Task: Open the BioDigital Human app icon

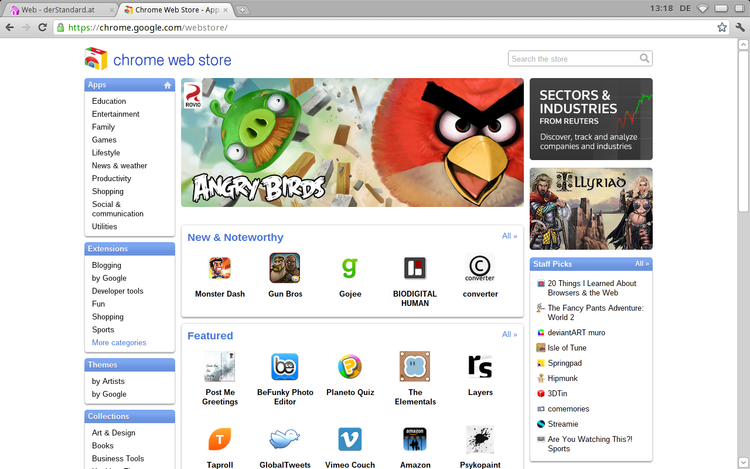Action: 414,268
